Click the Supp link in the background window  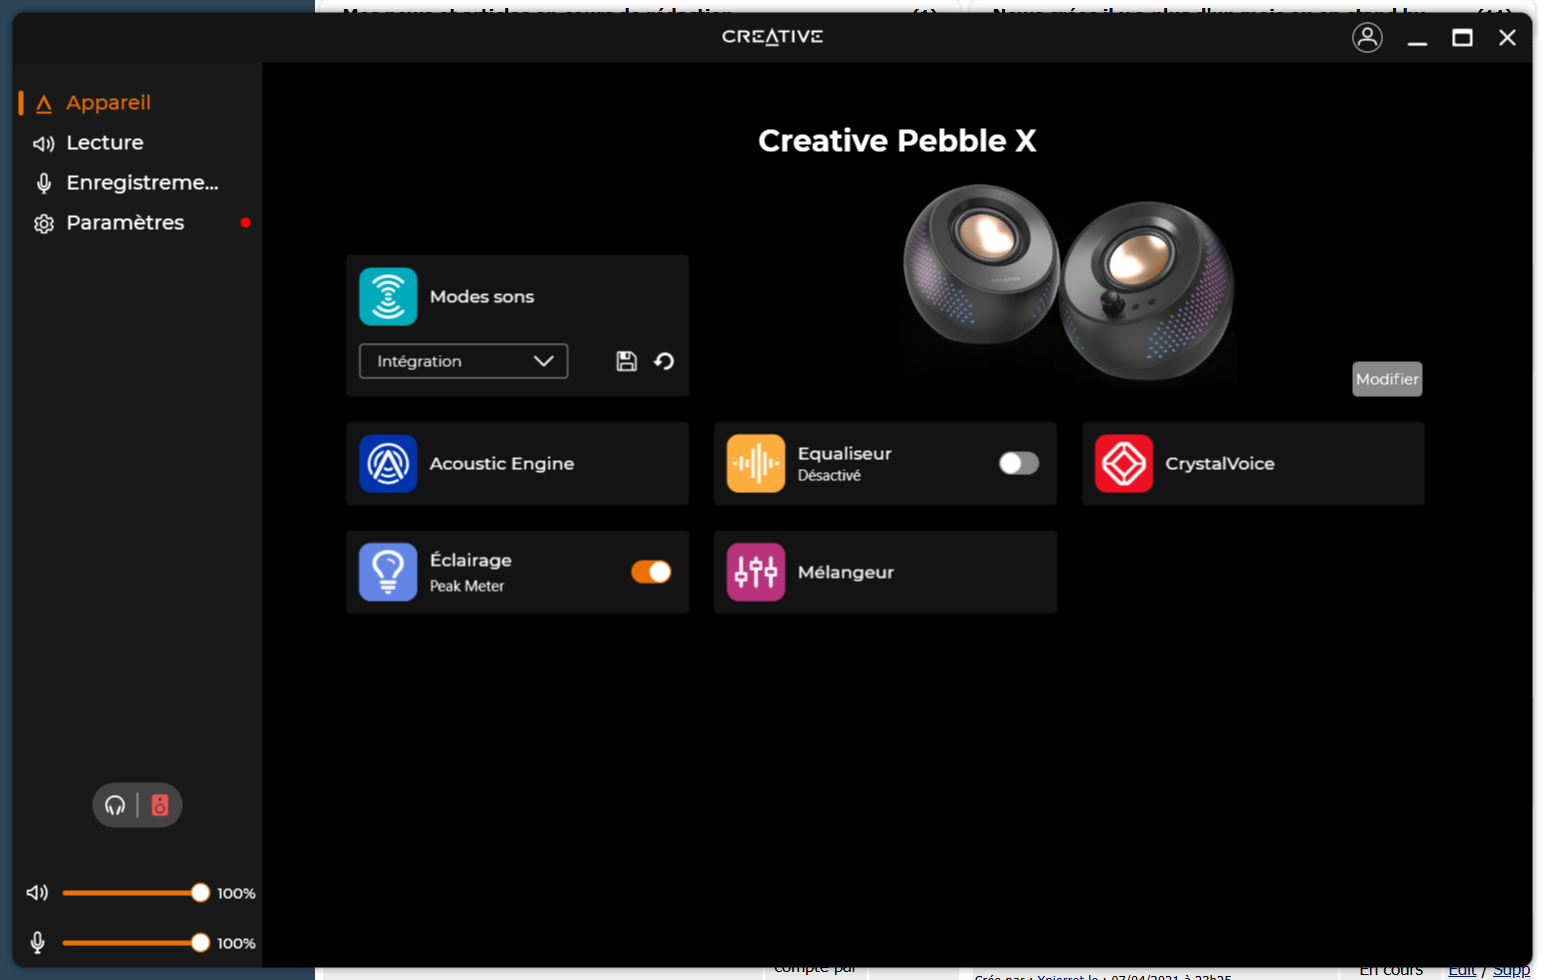pyautogui.click(x=1511, y=970)
